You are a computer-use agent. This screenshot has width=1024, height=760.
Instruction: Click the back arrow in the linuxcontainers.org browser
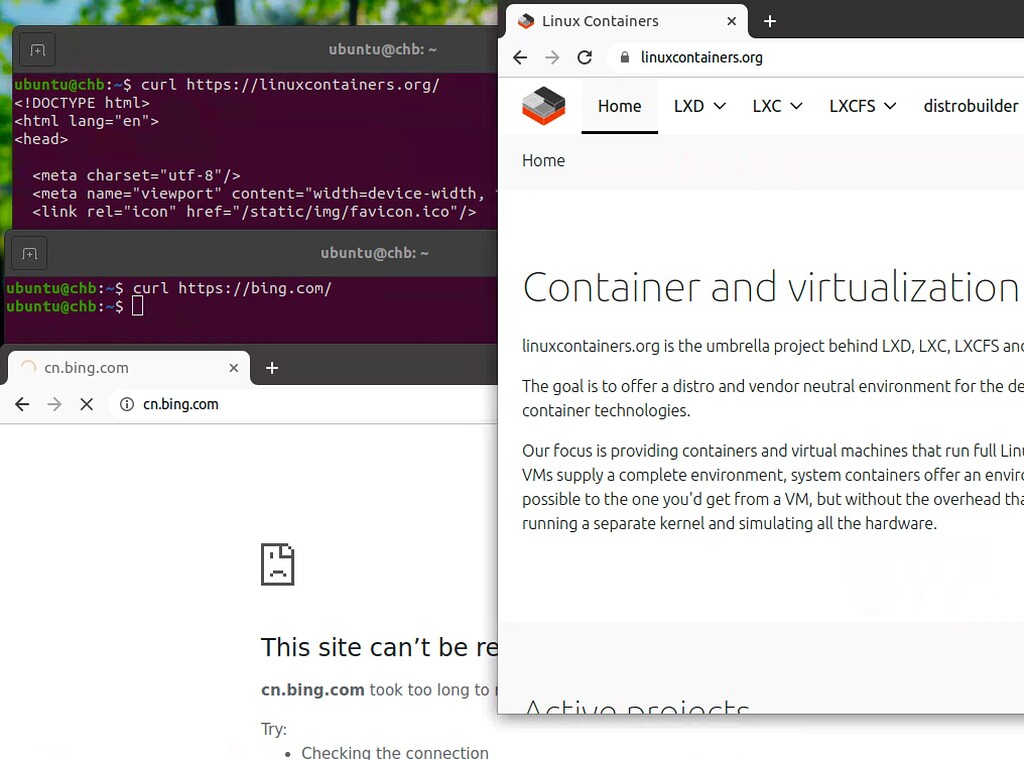[519, 57]
